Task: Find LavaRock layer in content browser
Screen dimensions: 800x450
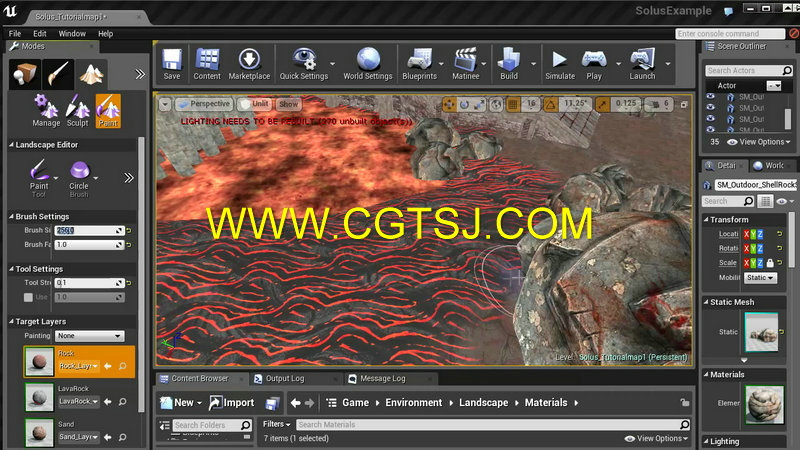Action: pos(122,402)
